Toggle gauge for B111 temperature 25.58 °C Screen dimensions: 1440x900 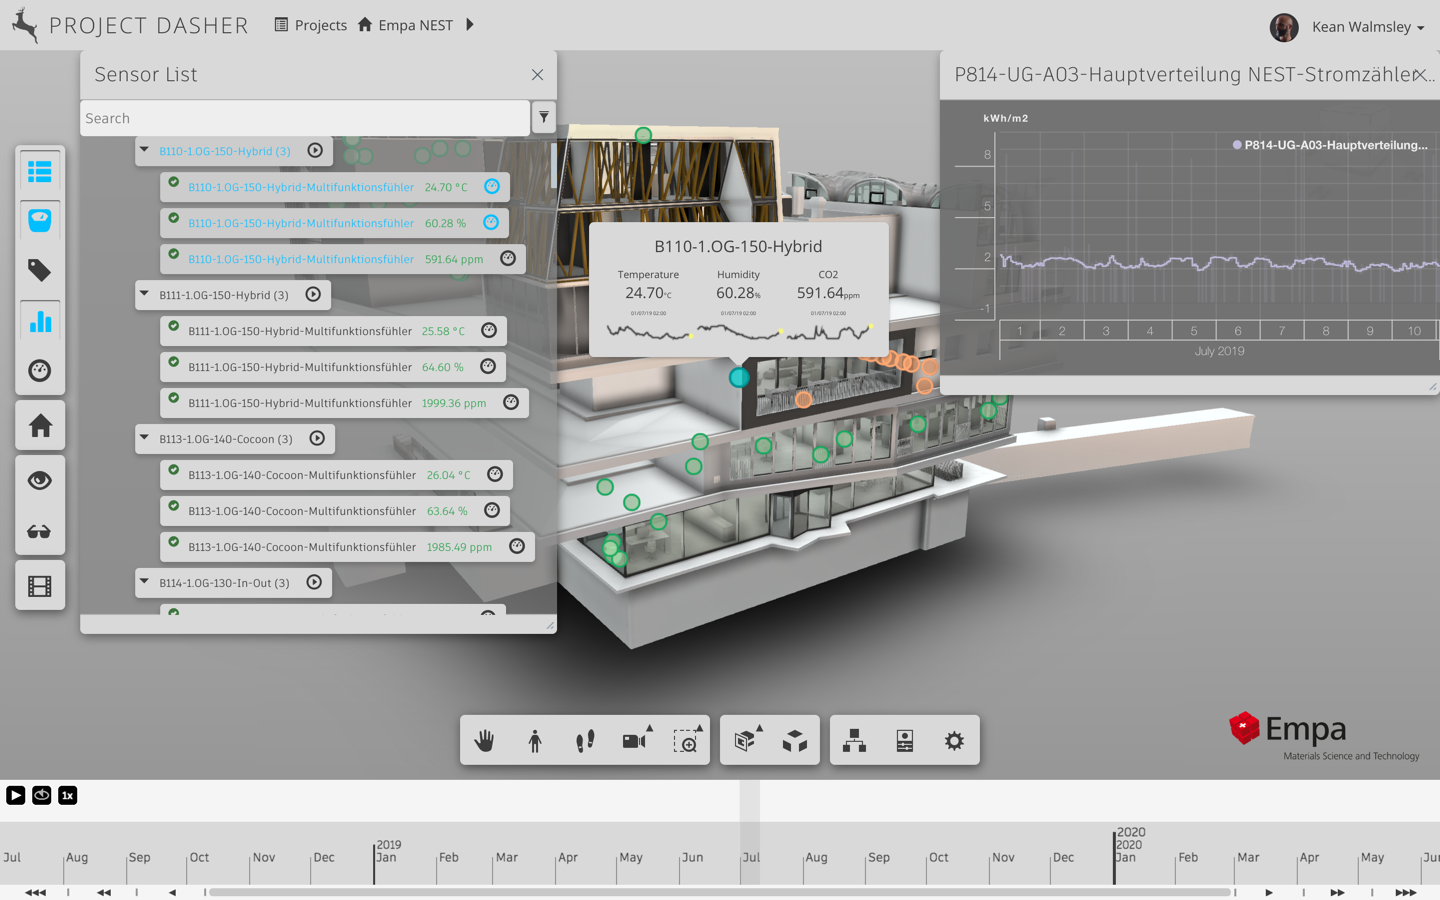point(489,331)
